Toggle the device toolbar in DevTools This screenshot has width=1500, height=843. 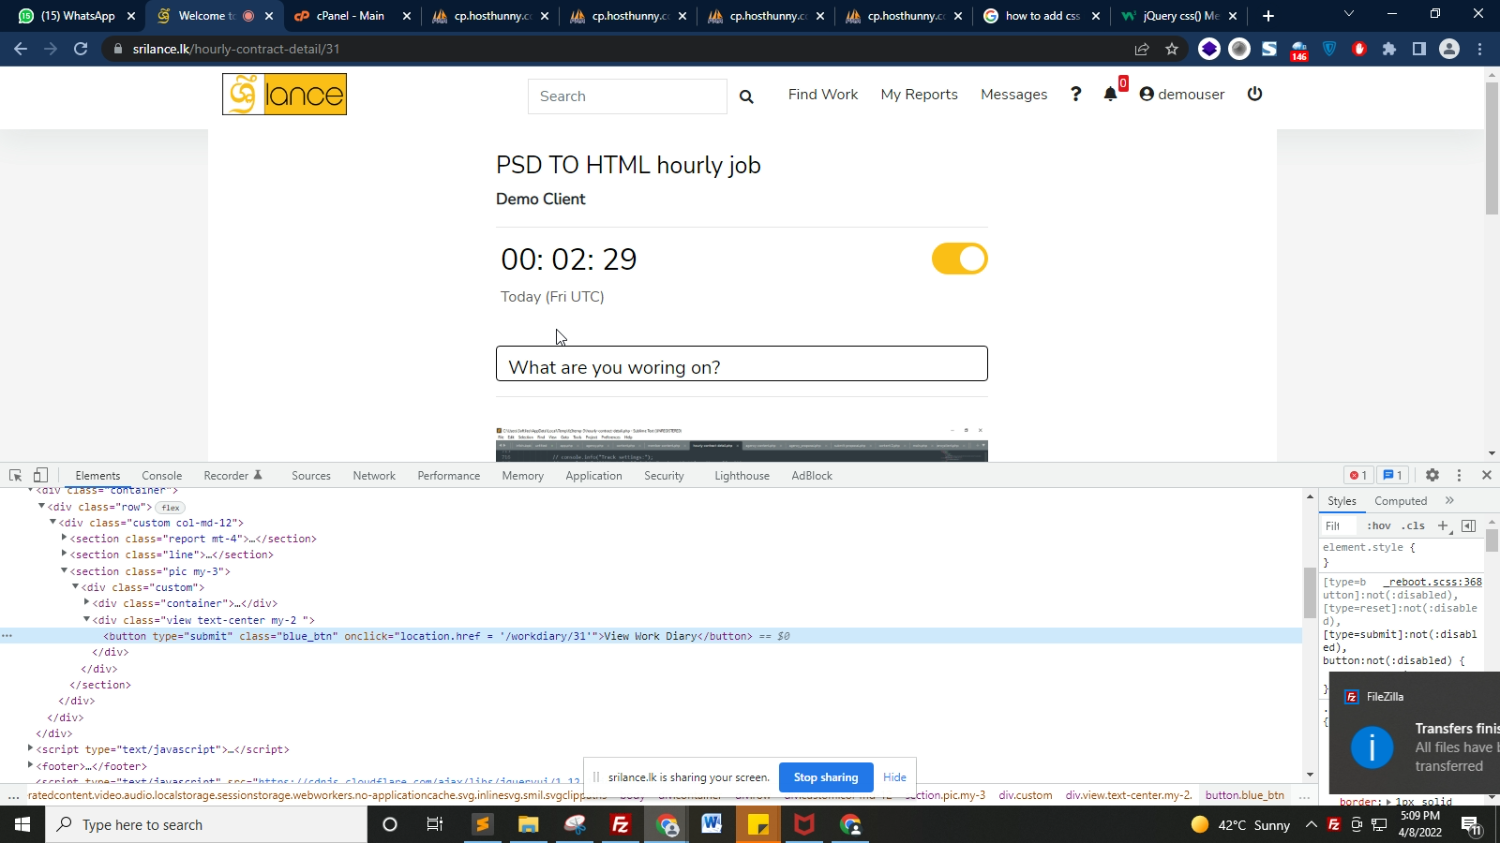coord(41,476)
